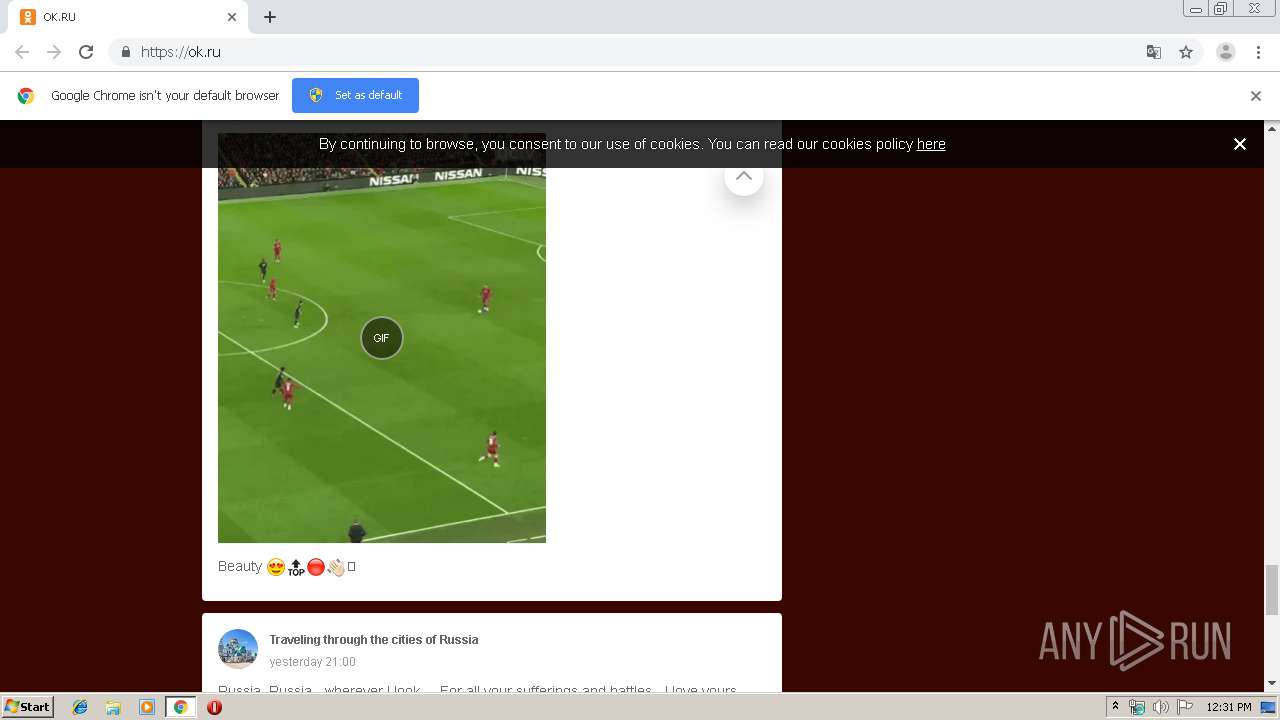Screen dimensions: 1280x720
Task: Open the Opera taskbar icon
Action: [x=214, y=707]
